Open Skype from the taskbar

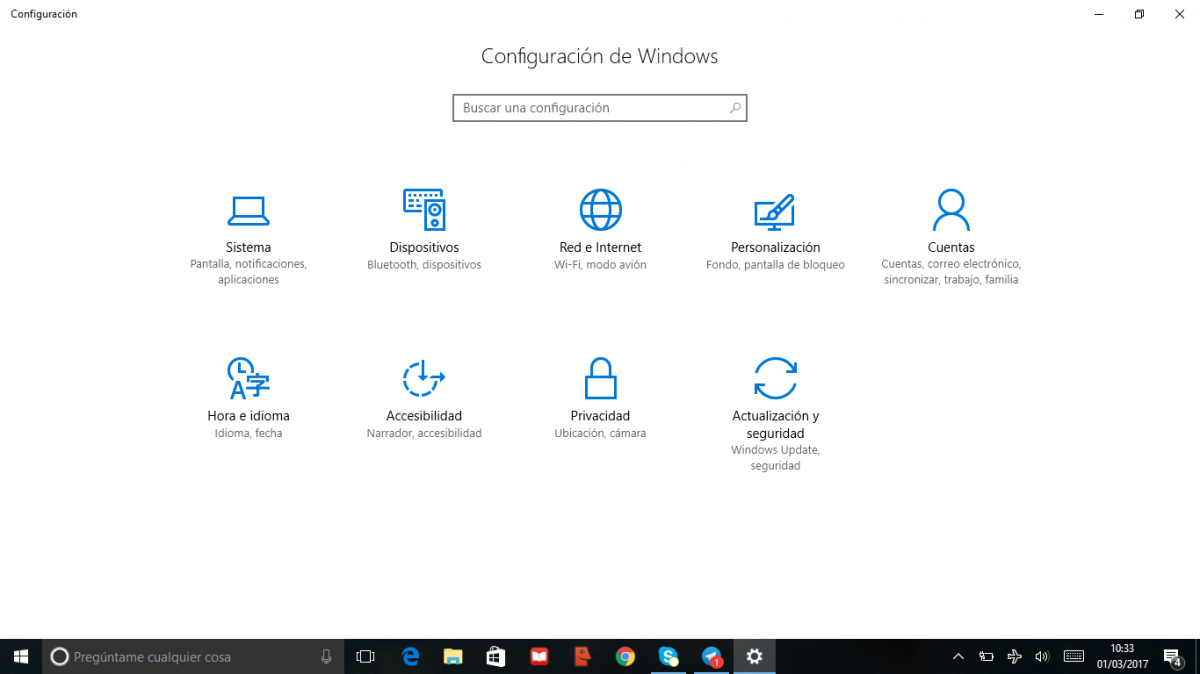[668, 657]
